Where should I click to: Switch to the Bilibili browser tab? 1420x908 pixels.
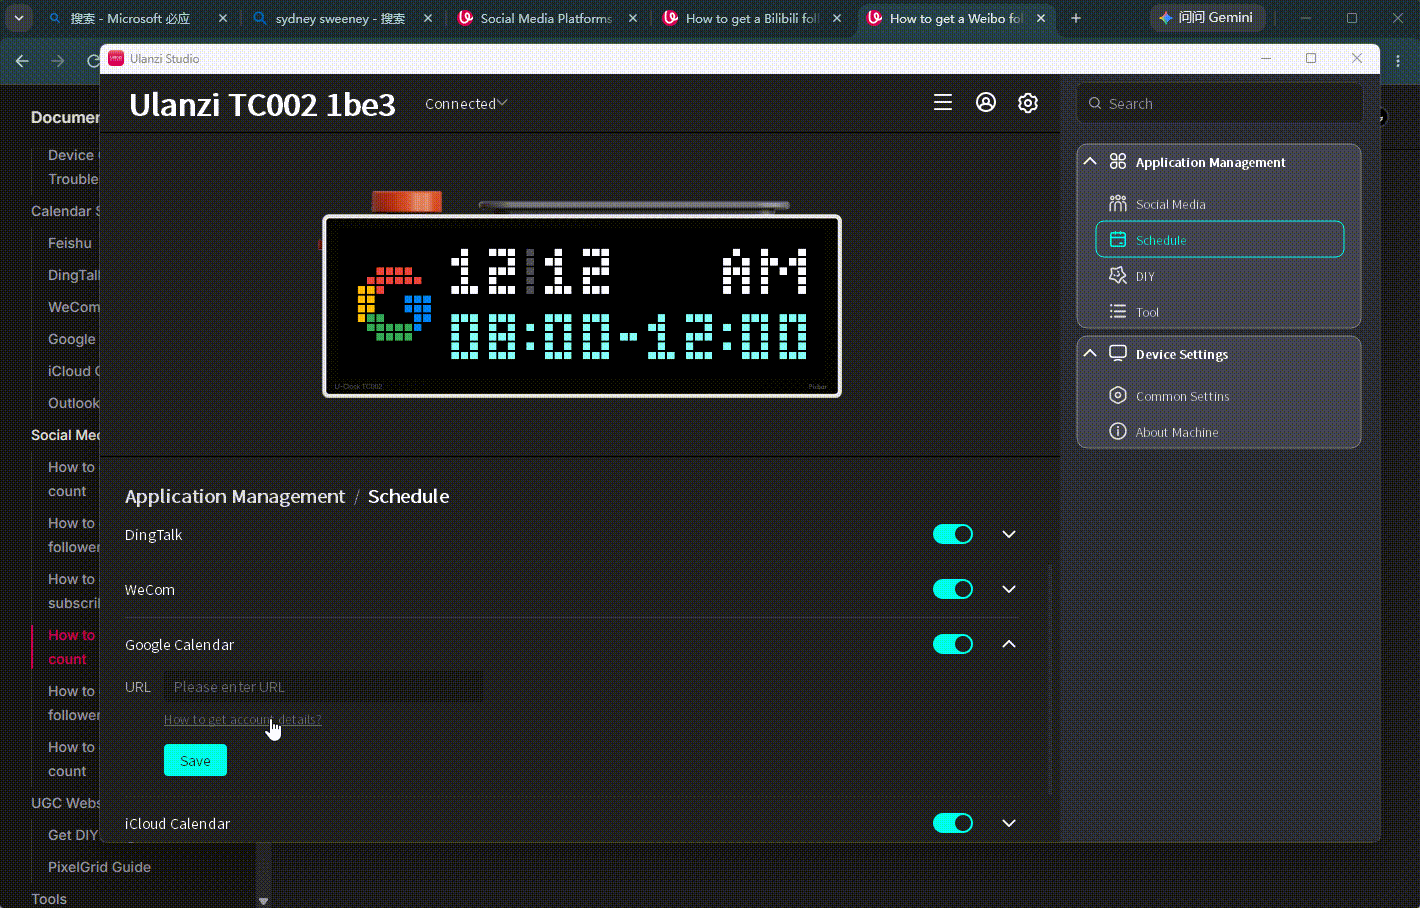[753, 18]
